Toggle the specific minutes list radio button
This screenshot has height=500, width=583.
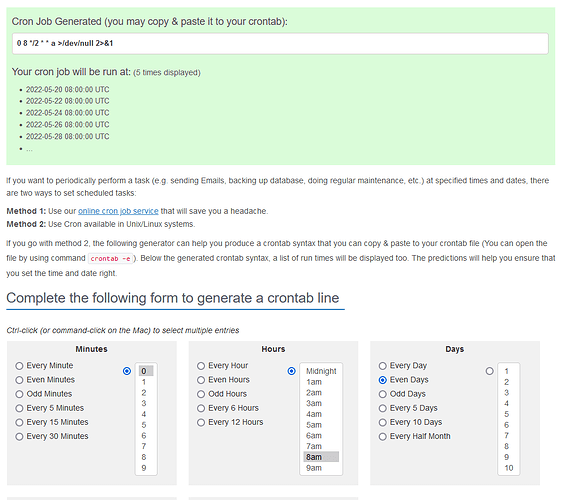pos(127,371)
